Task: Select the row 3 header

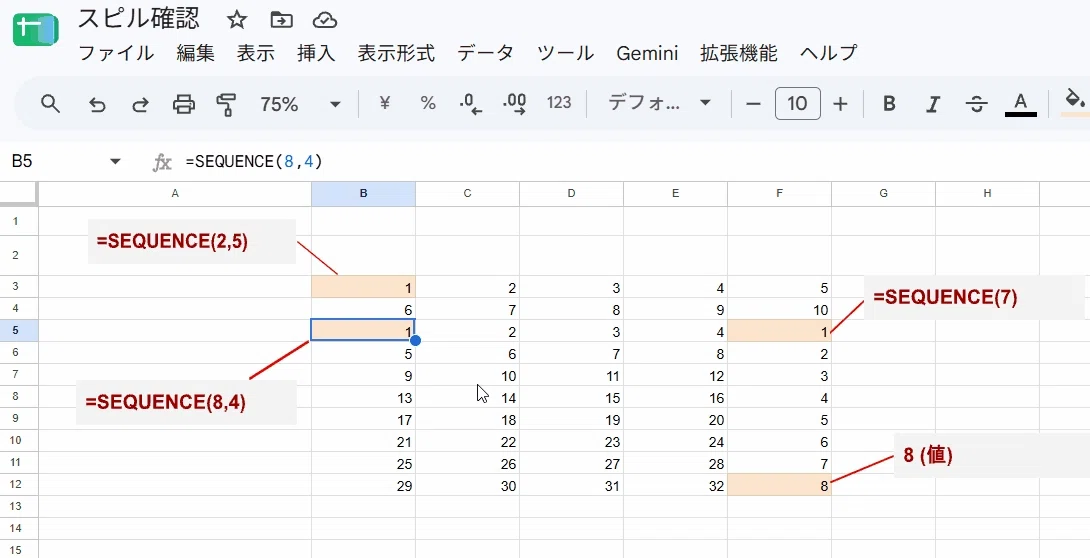Action: click(19, 287)
